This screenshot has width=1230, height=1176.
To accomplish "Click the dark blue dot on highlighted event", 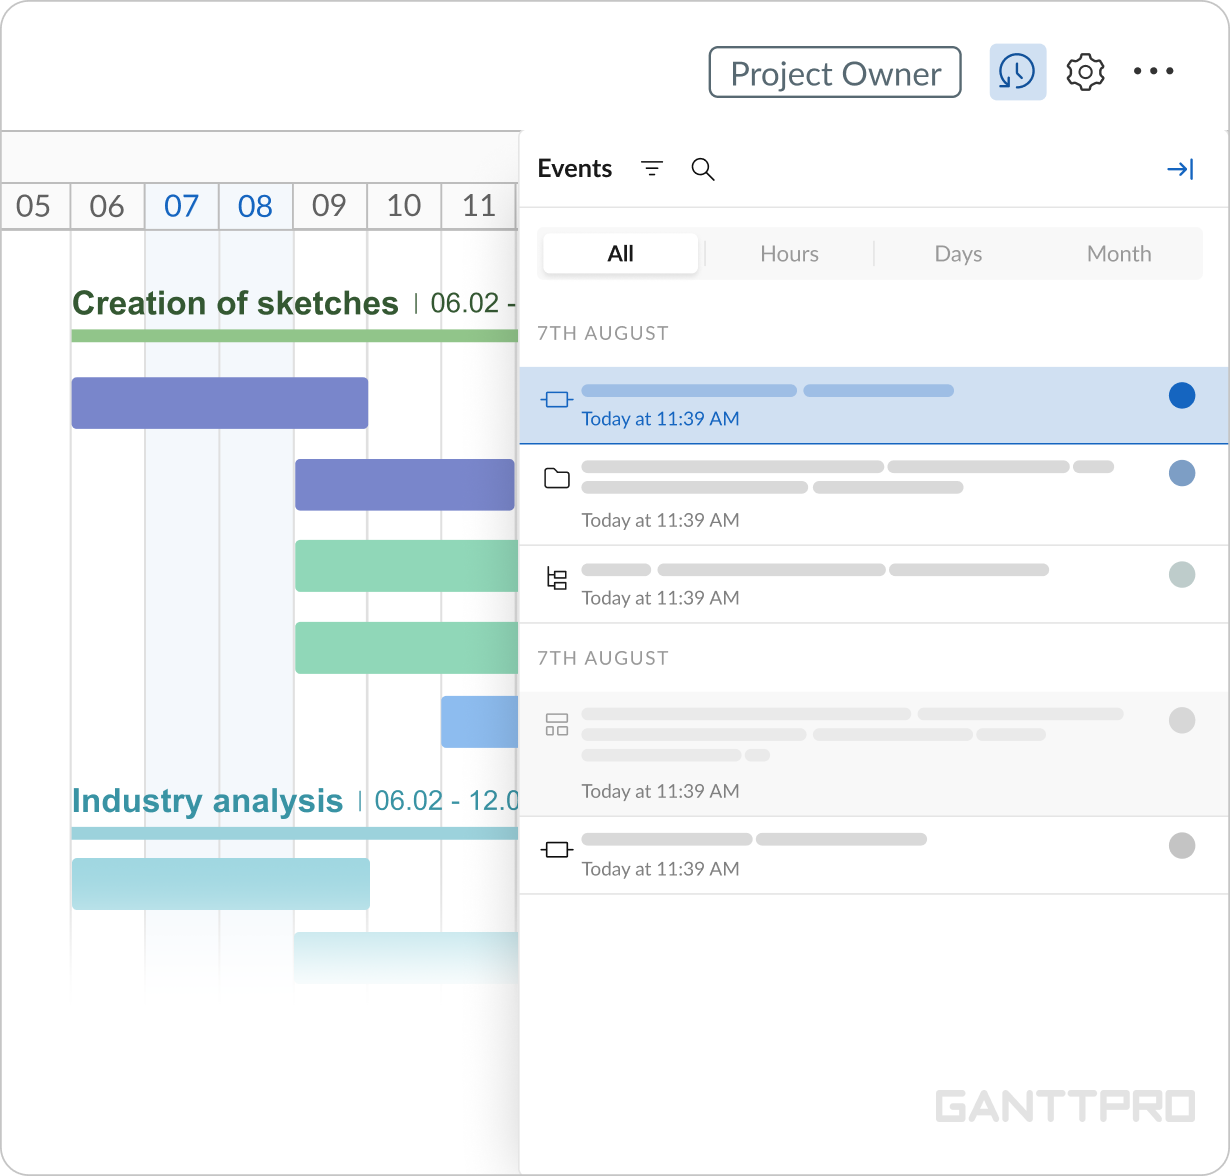I will pos(1182,395).
